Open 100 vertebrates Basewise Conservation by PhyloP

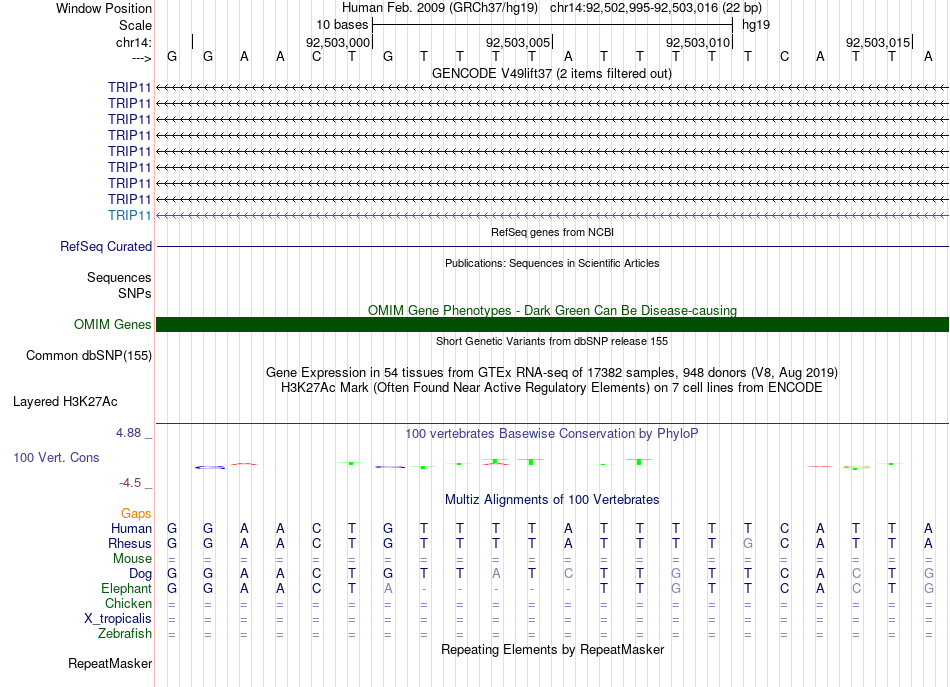[x=552, y=433]
